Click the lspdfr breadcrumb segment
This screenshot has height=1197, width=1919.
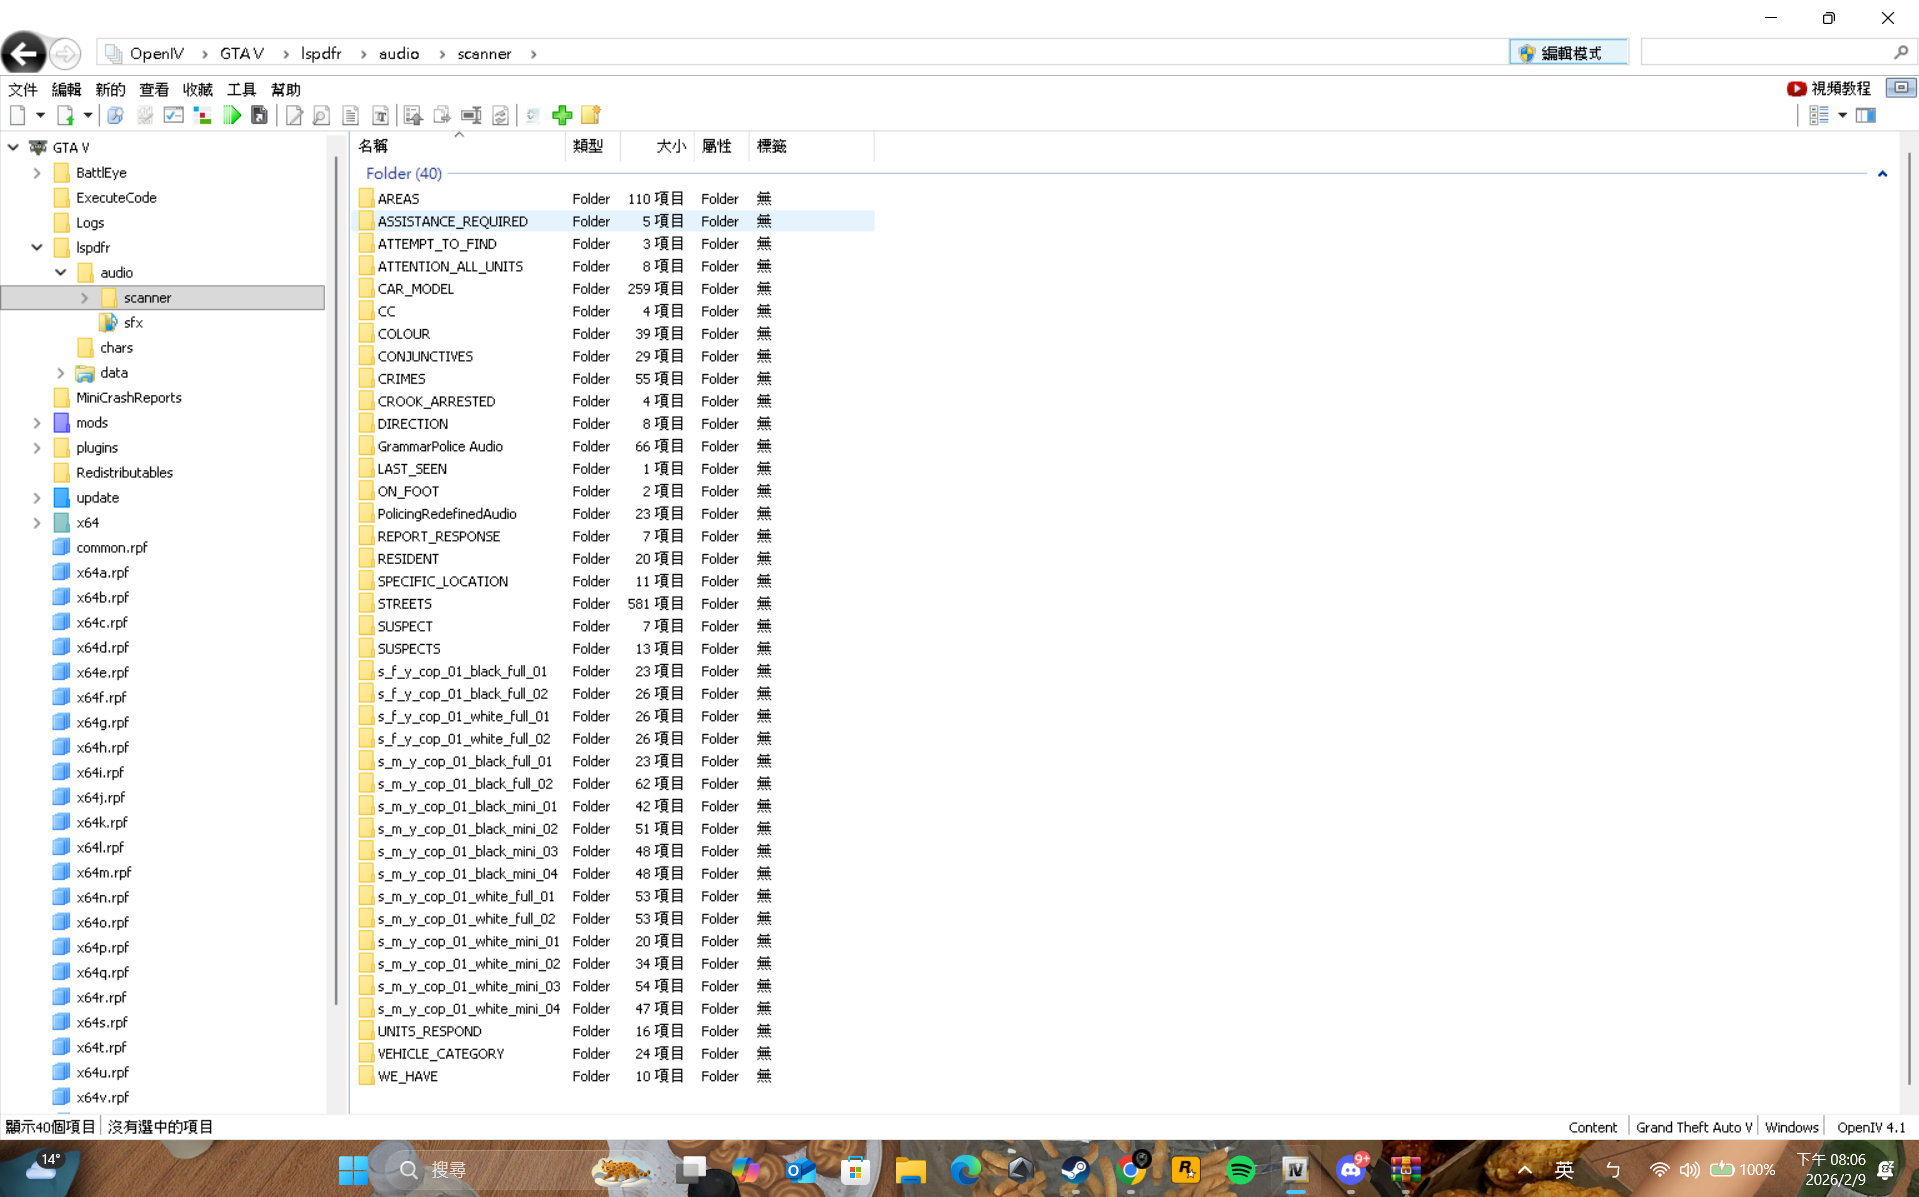(x=321, y=53)
